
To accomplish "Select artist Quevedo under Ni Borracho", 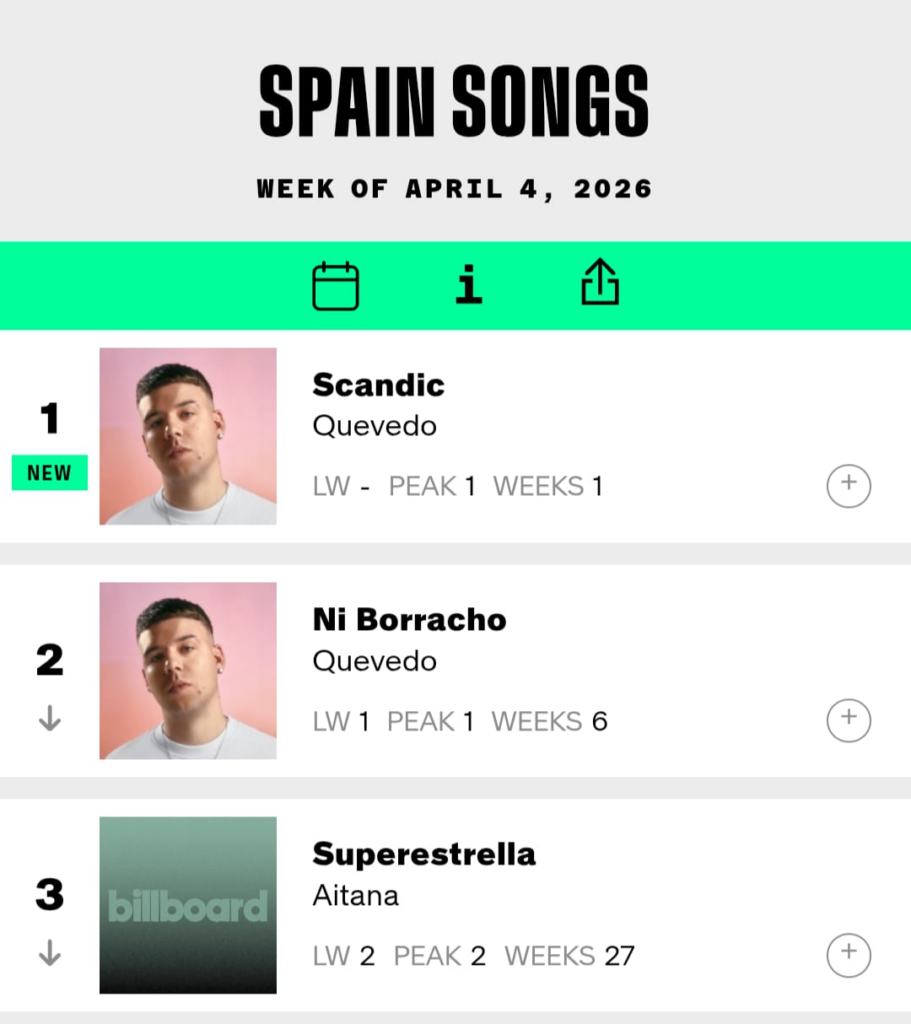I will point(374,661).
